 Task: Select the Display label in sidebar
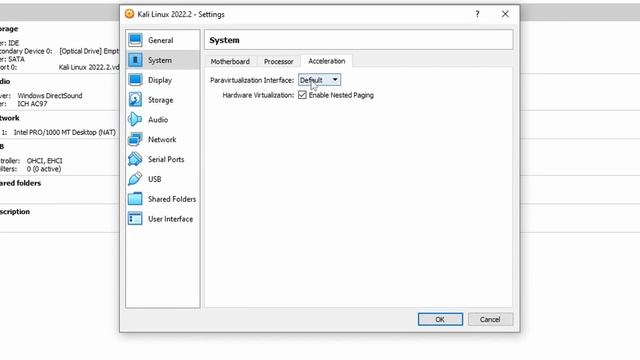point(160,80)
